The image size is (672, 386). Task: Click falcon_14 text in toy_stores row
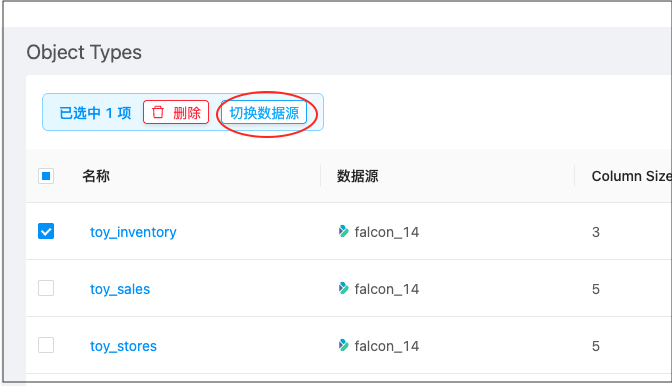[x=387, y=346]
